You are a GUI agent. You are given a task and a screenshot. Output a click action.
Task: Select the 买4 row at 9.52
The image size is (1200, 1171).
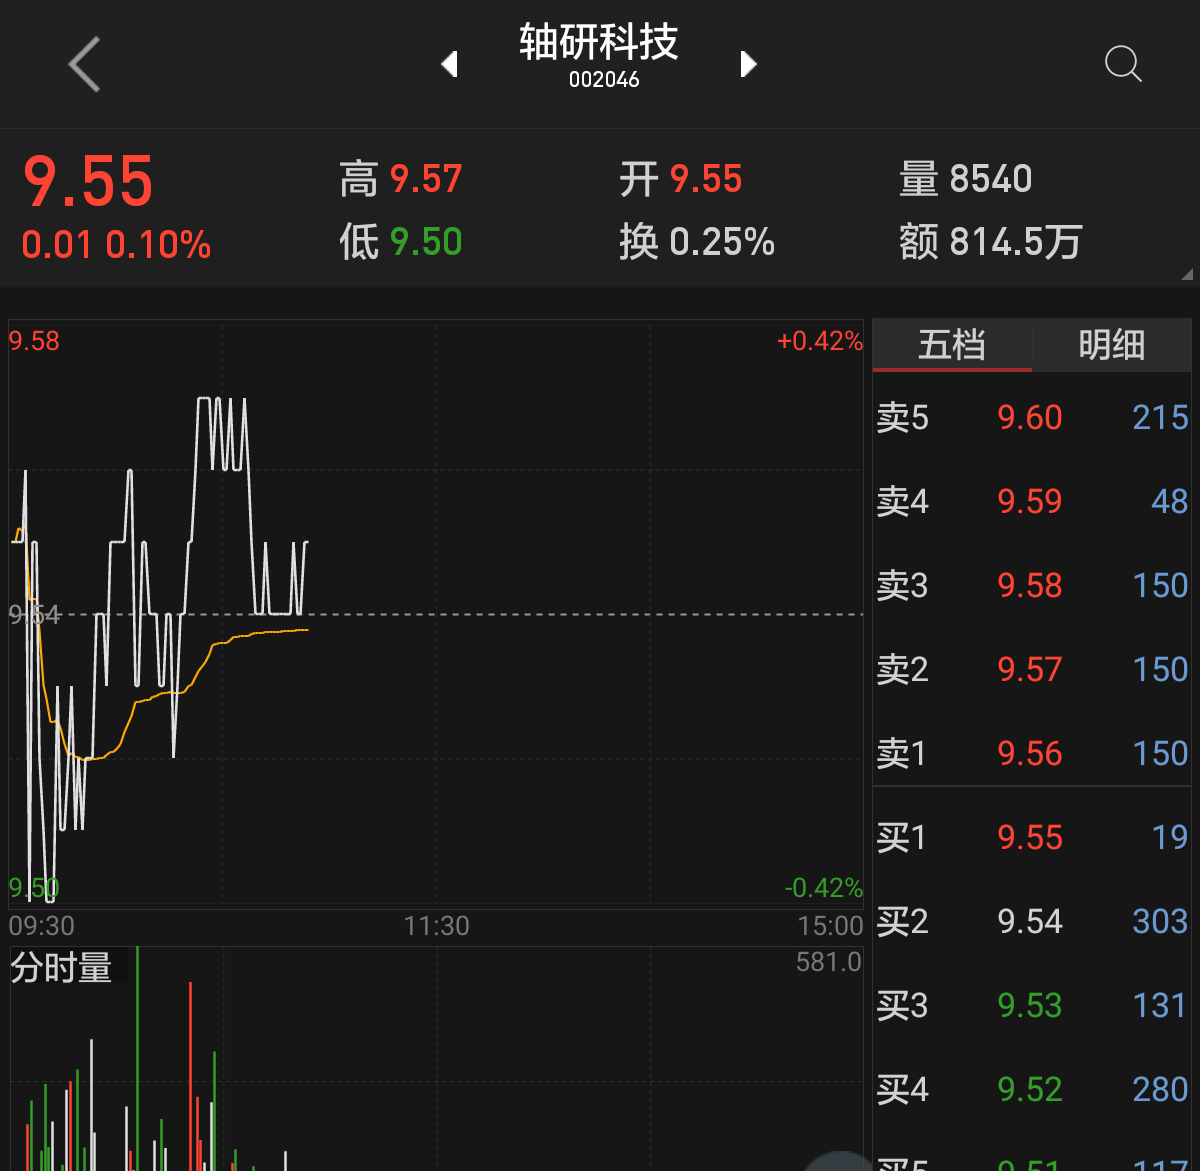tap(1032, 1089)
